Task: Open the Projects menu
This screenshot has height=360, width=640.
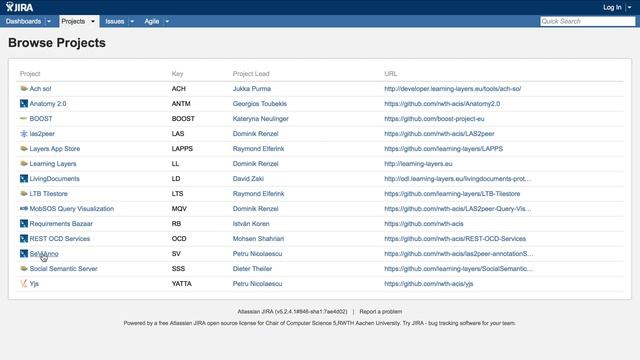Action: click(73, 21)
